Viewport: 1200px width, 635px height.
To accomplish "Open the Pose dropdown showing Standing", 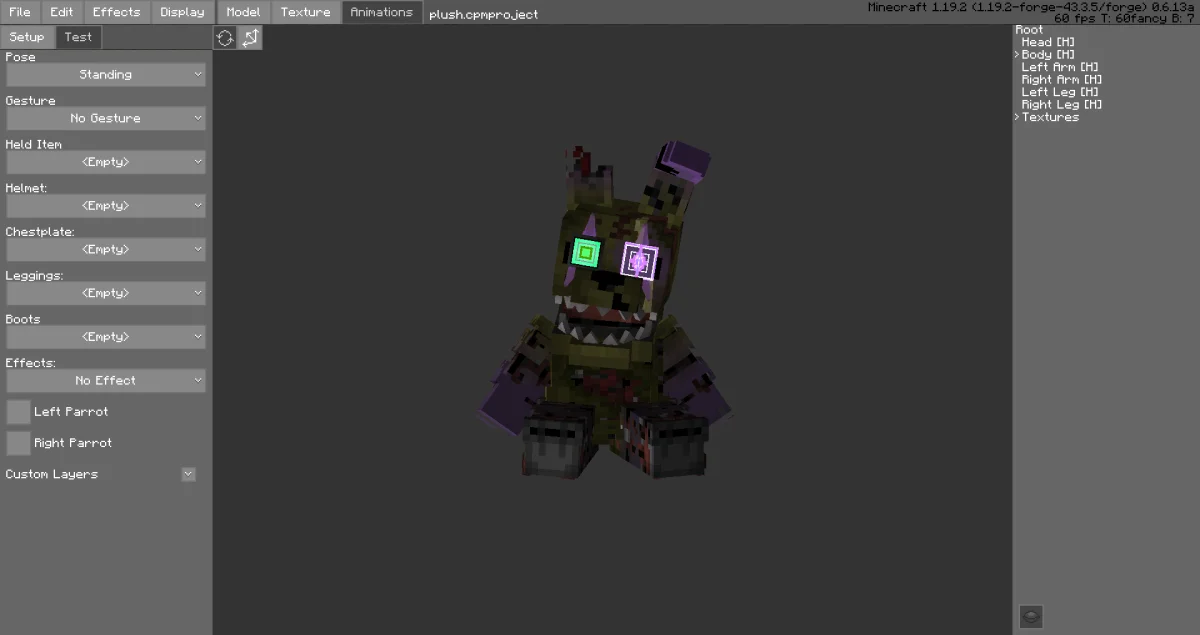I will [106, 75].
